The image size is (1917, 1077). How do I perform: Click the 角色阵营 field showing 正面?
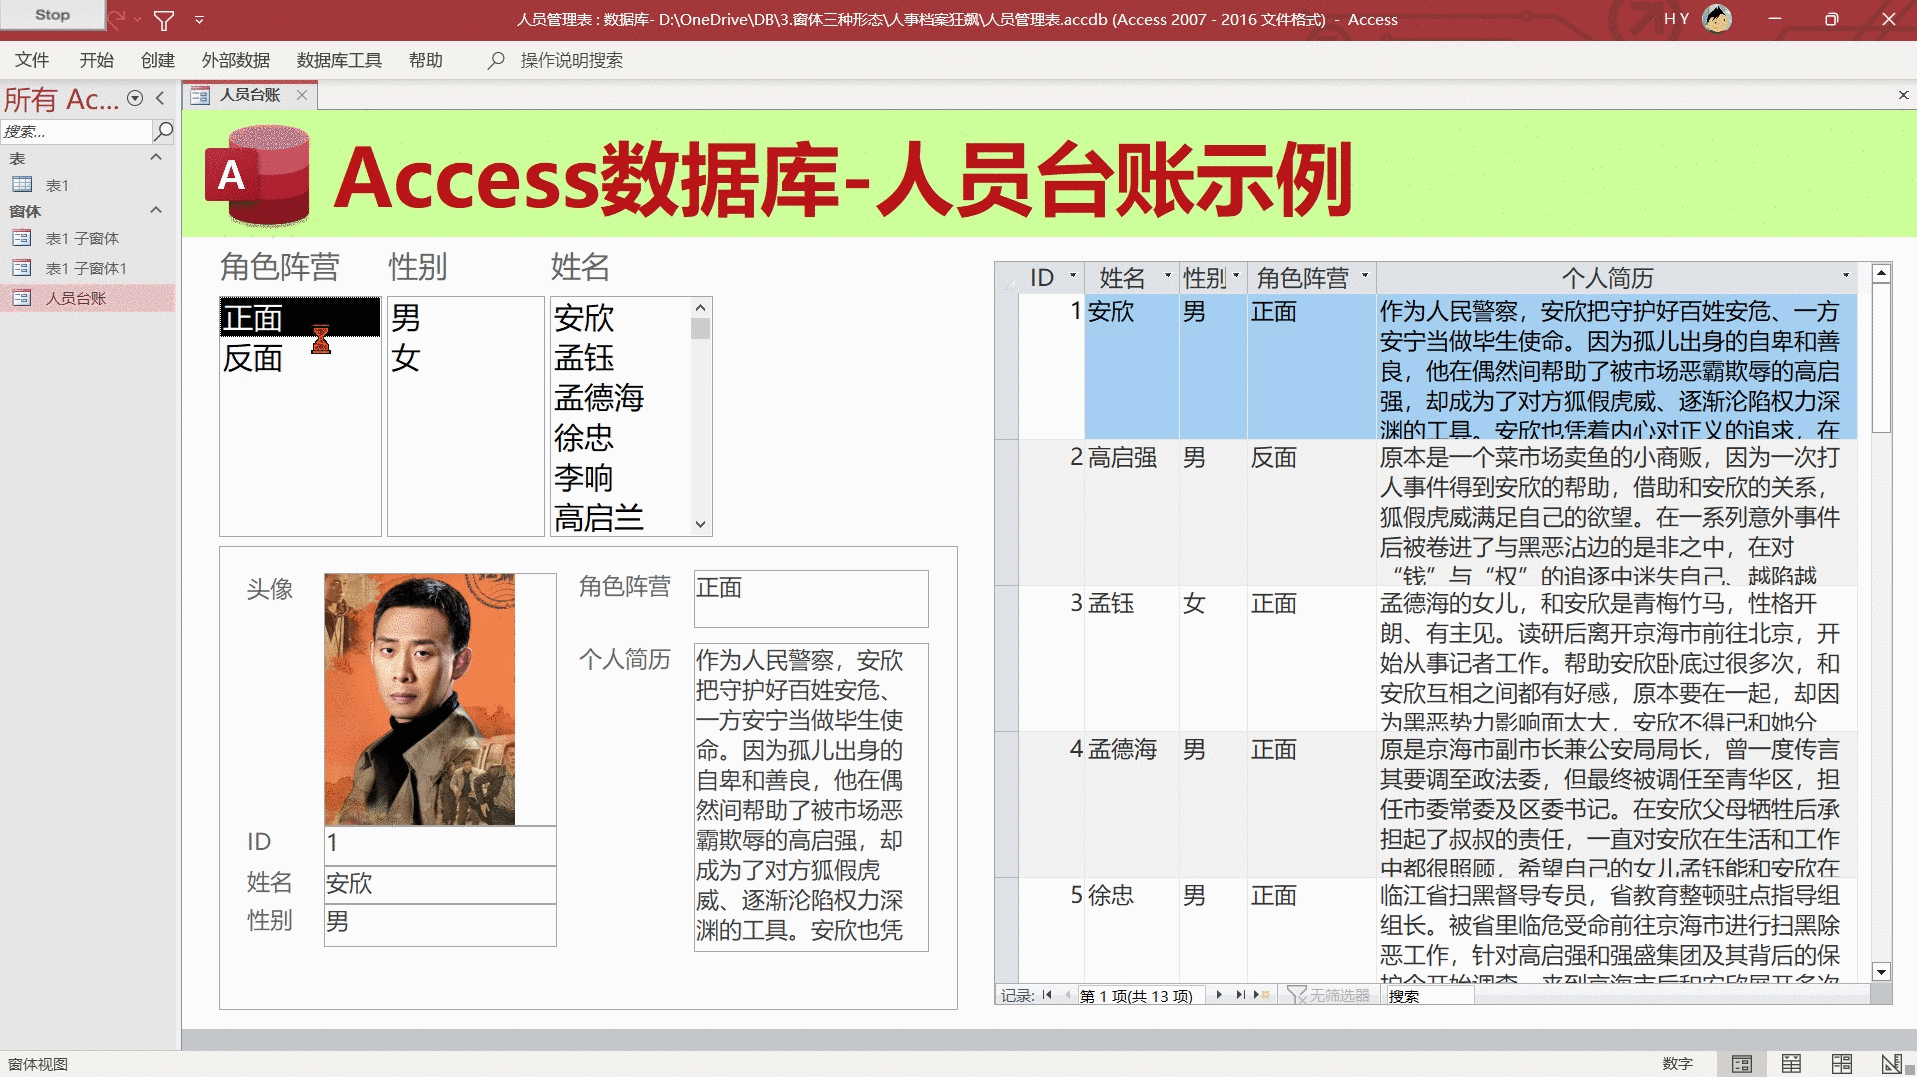click(811, 598)
